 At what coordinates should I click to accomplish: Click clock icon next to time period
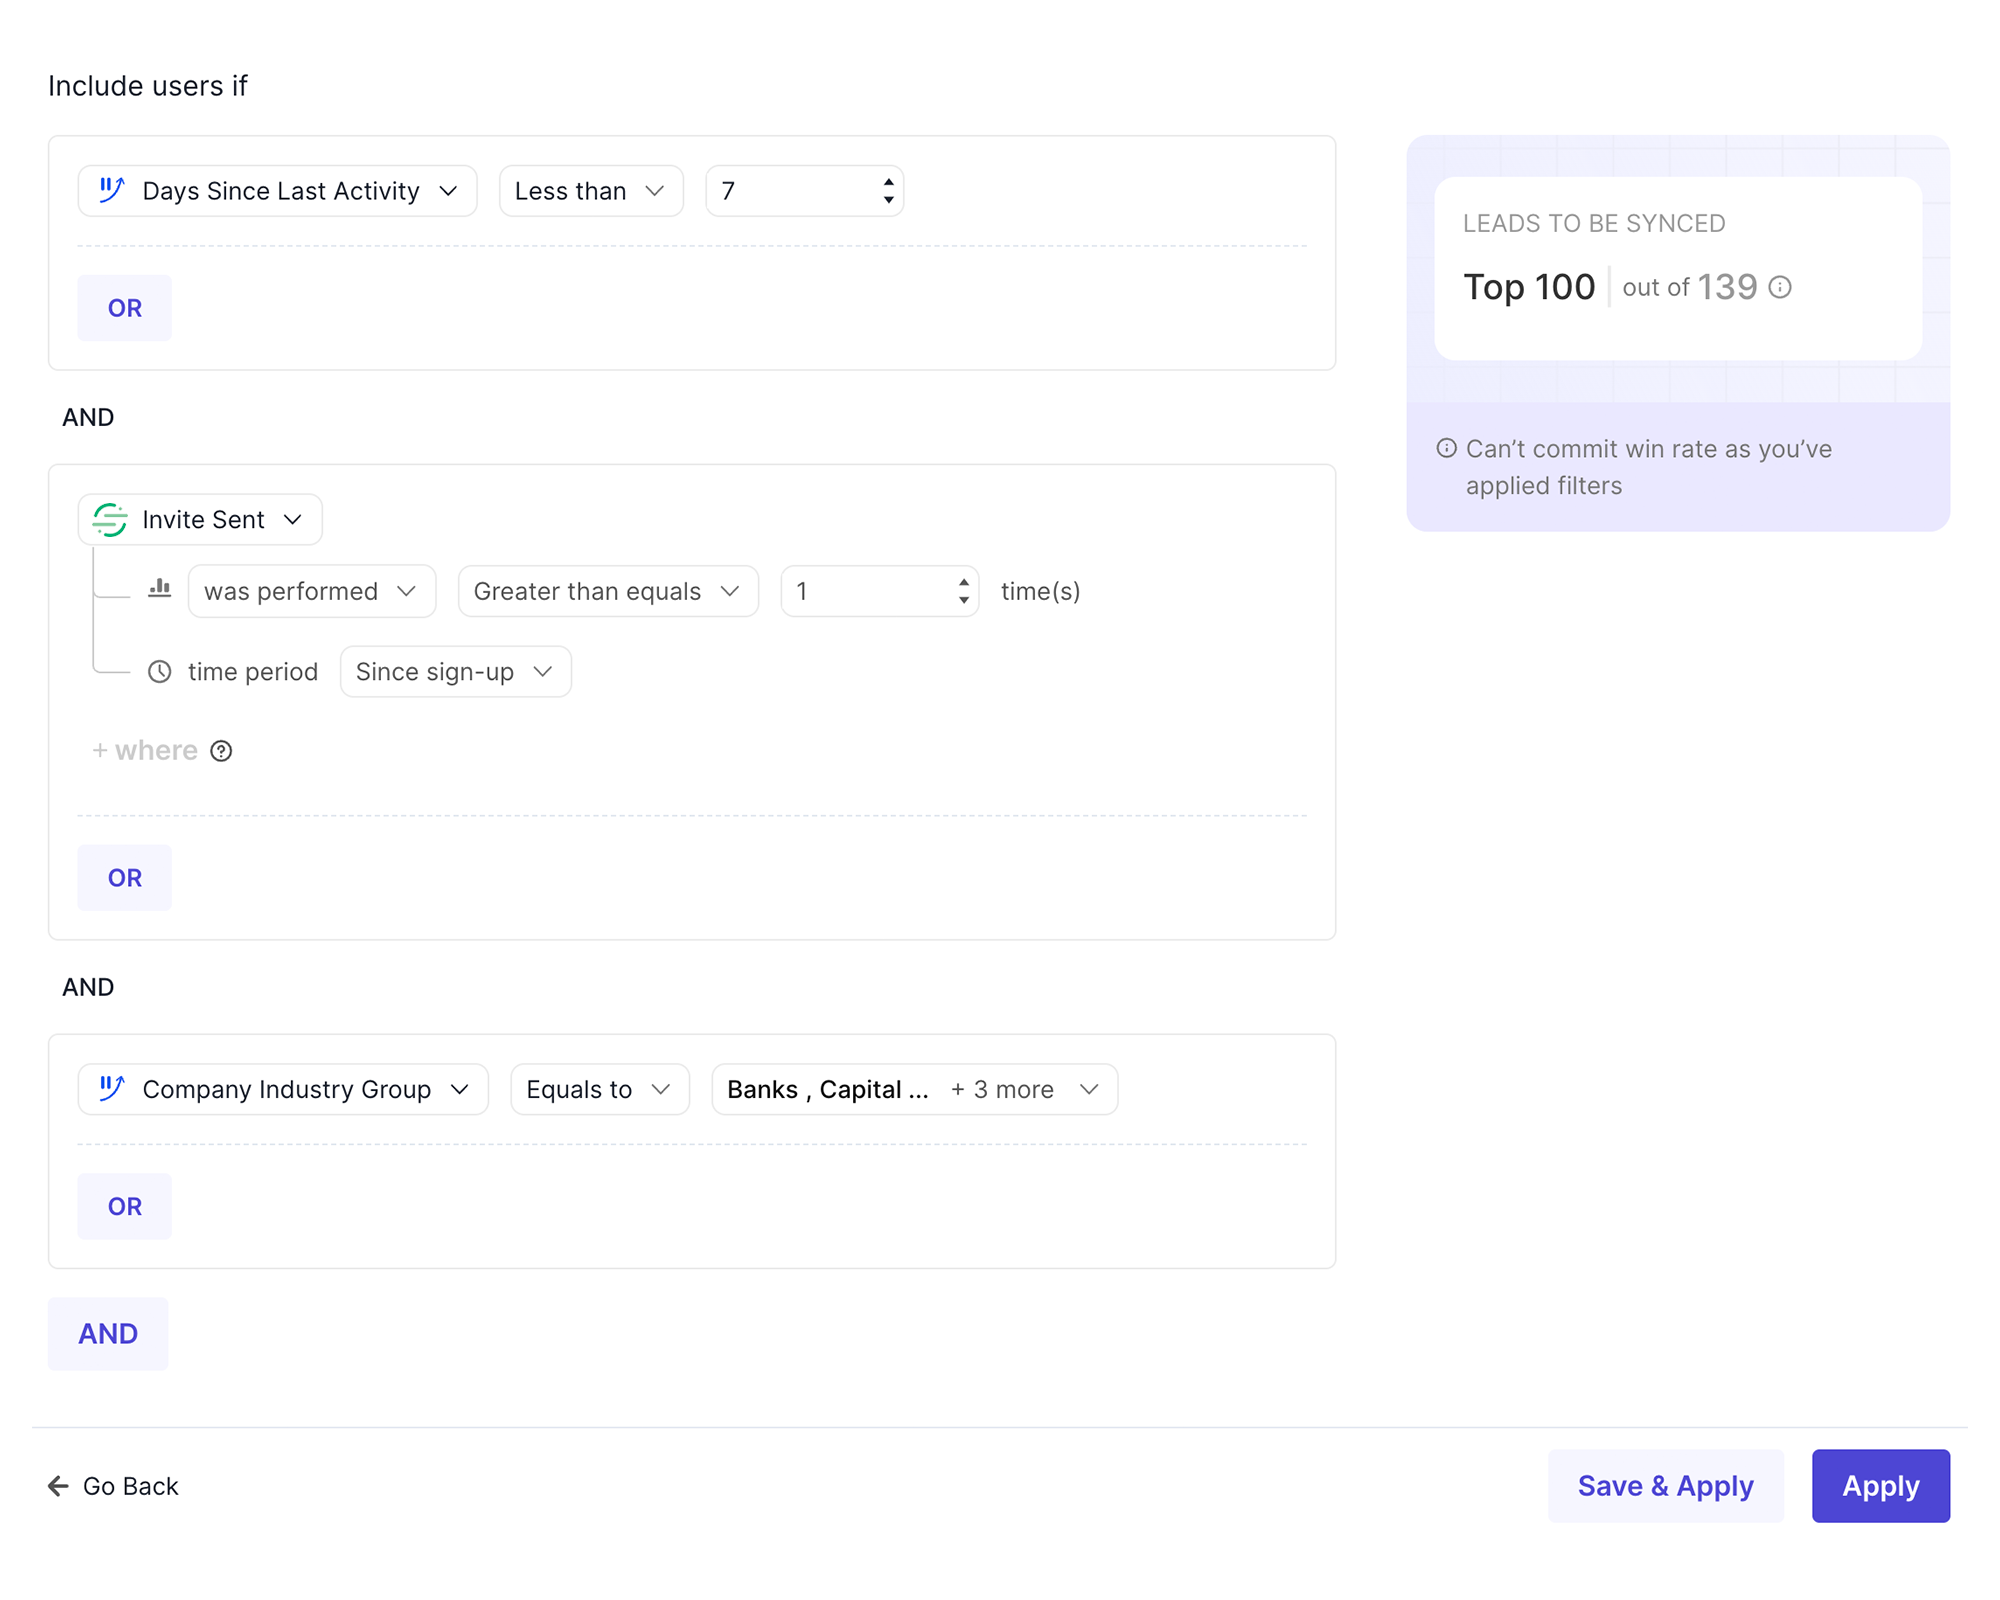click(160, 672)
